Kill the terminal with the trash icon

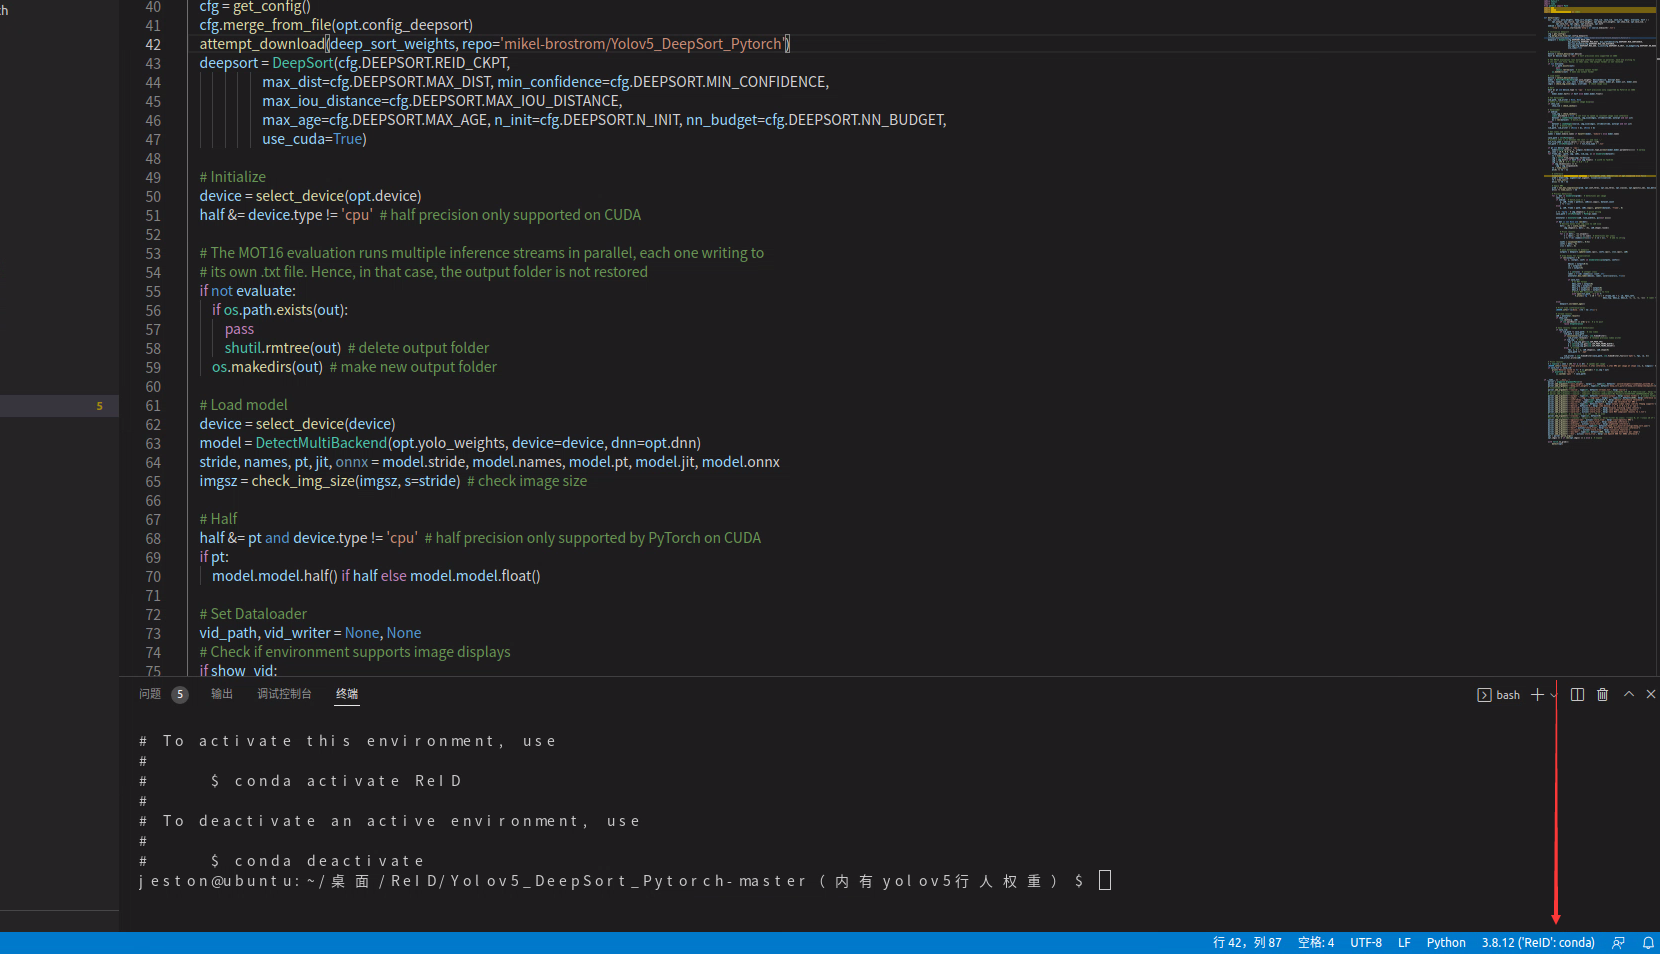click(x=1602, y=694)
